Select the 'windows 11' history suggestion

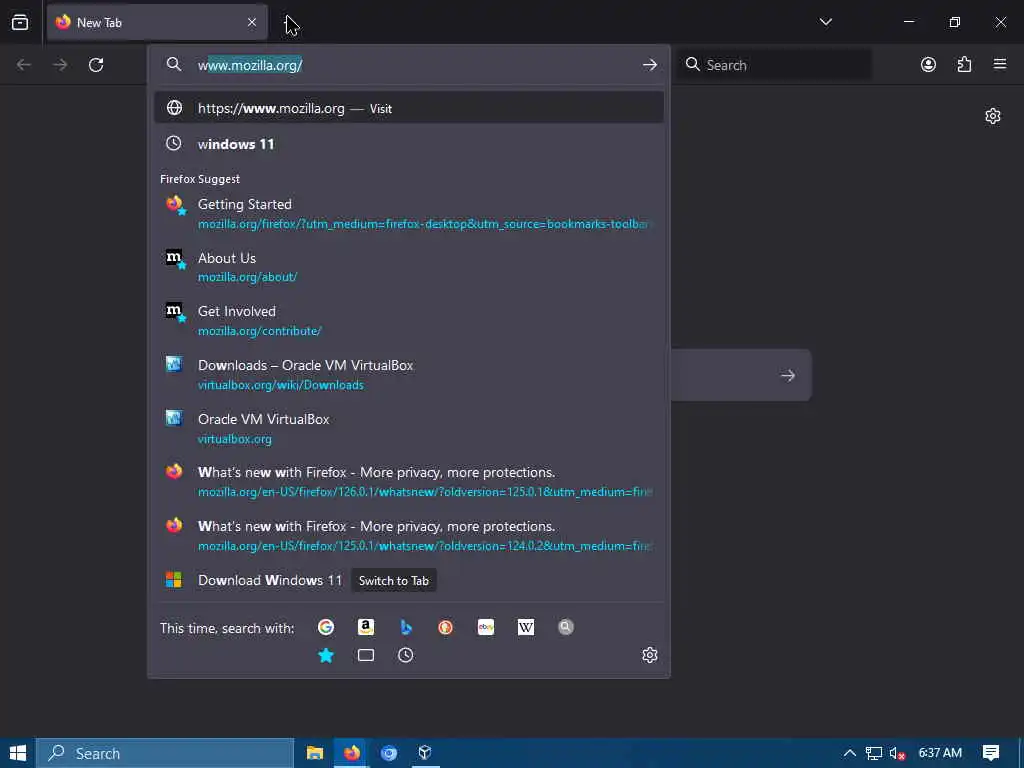pos(409,144)
